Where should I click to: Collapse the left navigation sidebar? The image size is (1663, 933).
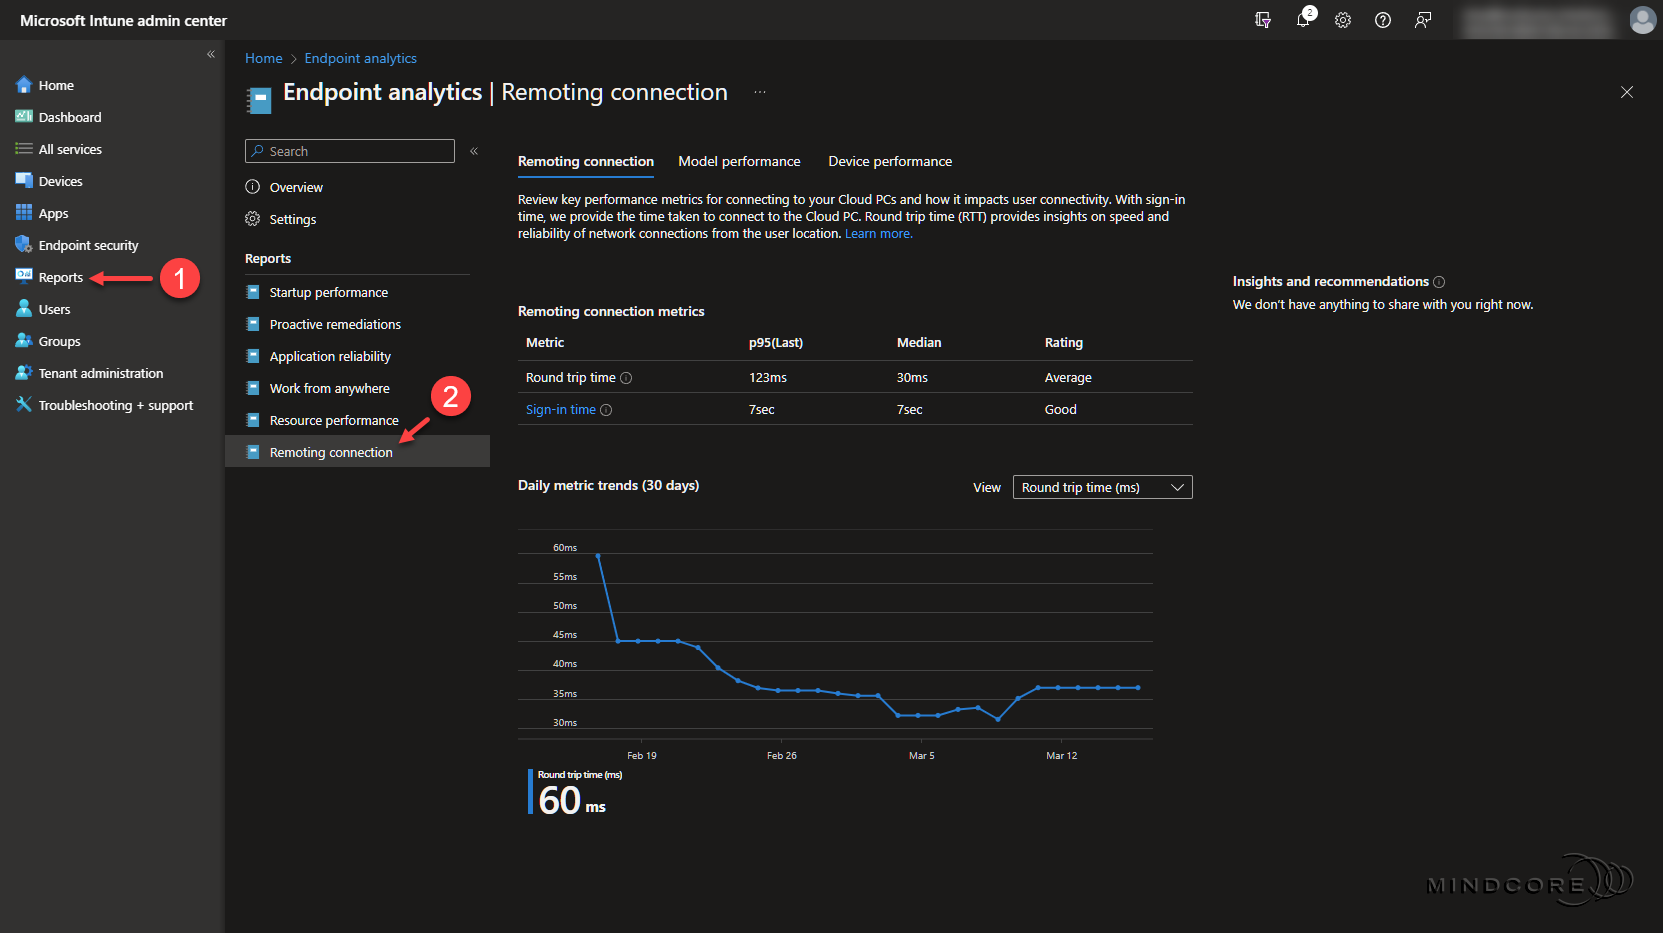[211, 54]
